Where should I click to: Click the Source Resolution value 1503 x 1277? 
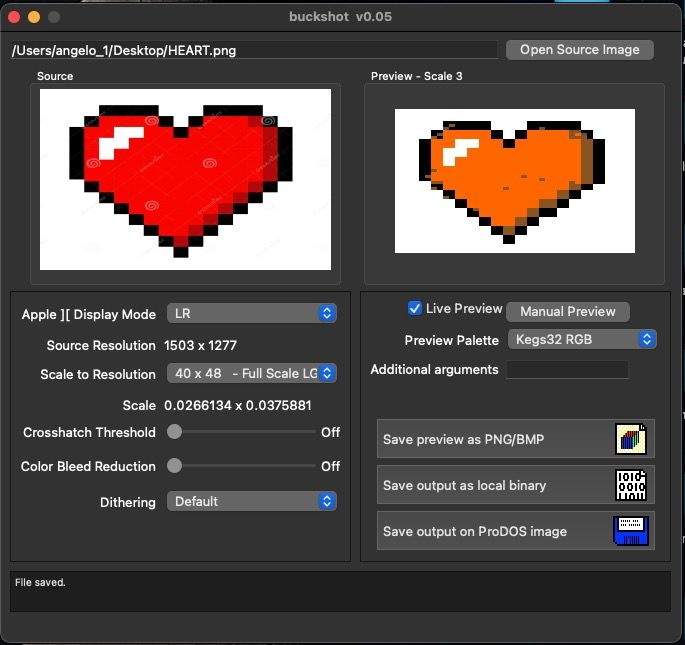pyautogui.click(x=201, y=346)
